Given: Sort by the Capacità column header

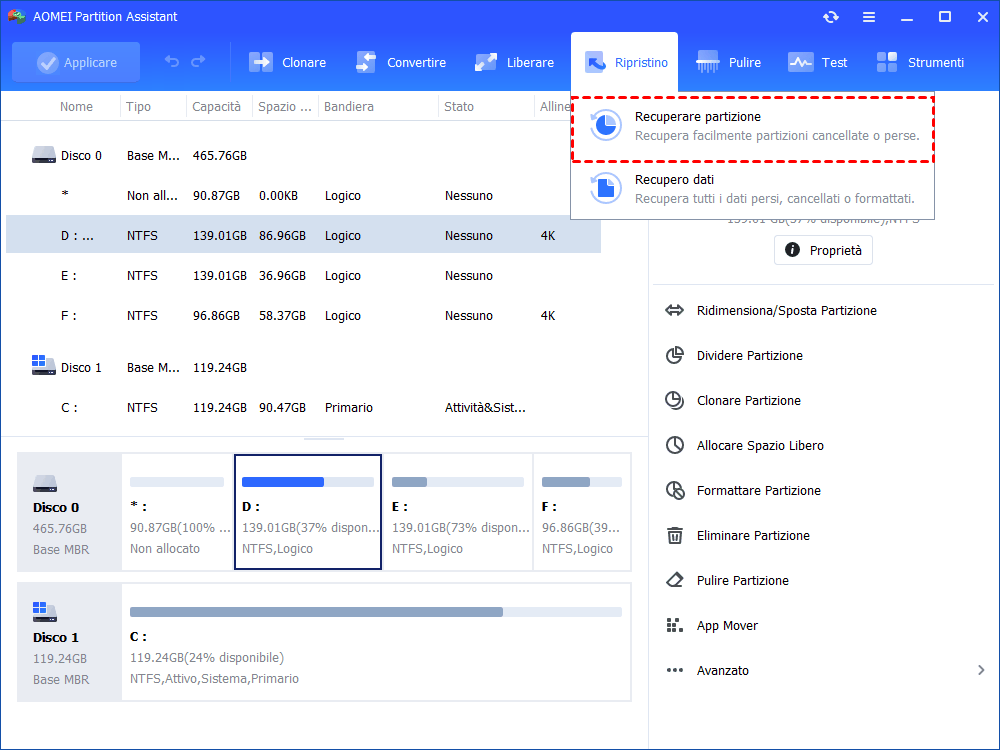Looking at the screenshot, I should click(217, 107).
